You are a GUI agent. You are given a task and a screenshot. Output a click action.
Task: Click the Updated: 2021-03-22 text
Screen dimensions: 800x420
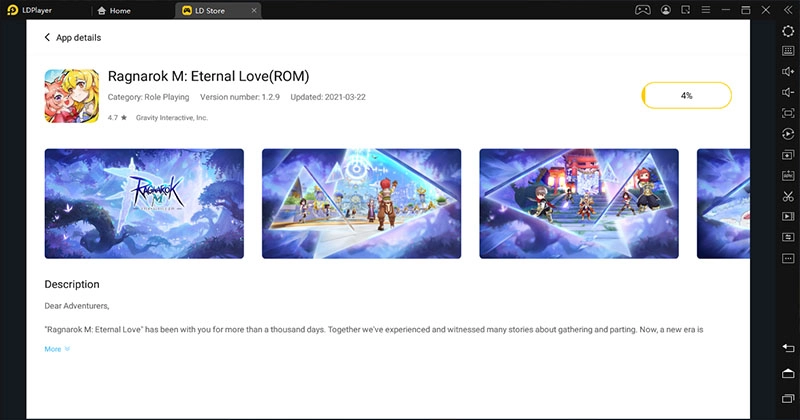tap(328, 97)
